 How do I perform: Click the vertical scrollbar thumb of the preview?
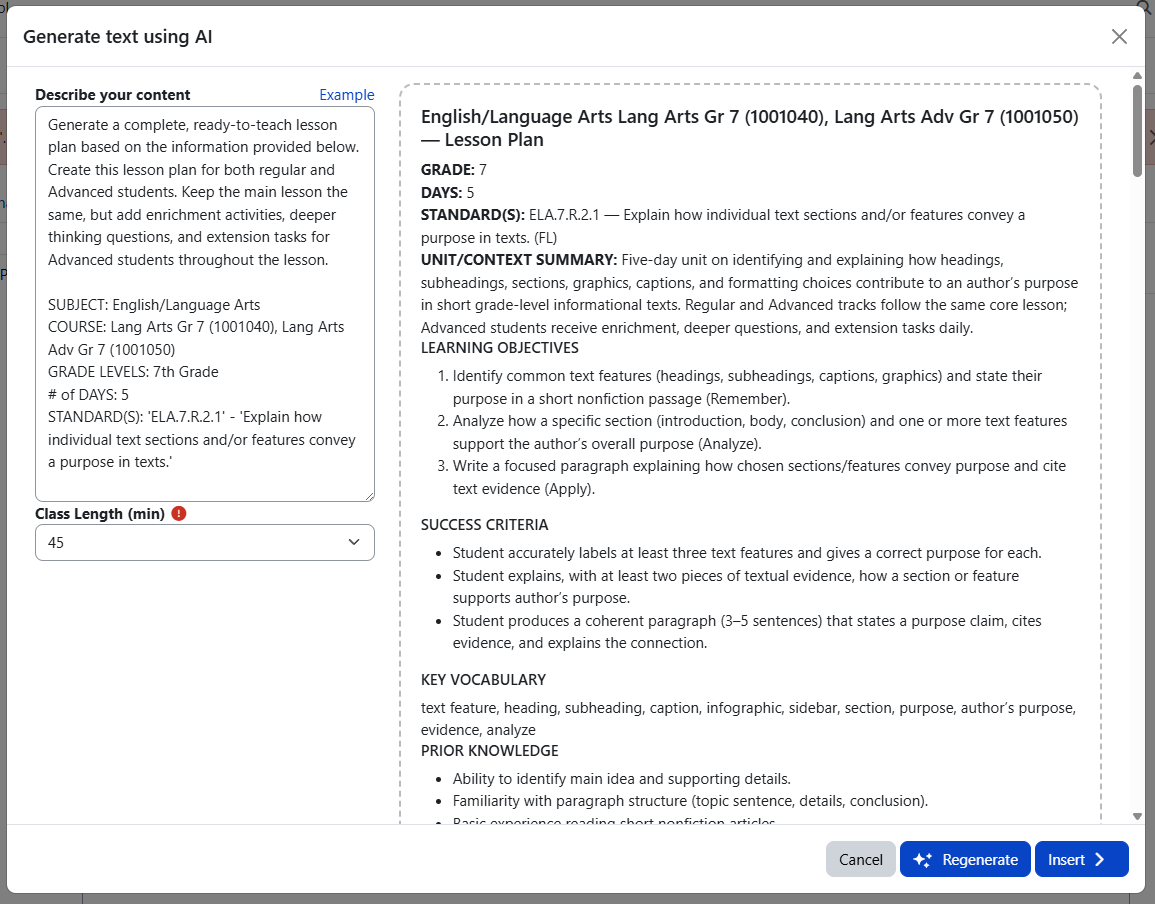pyautogui.click(x=1137, y=130)
